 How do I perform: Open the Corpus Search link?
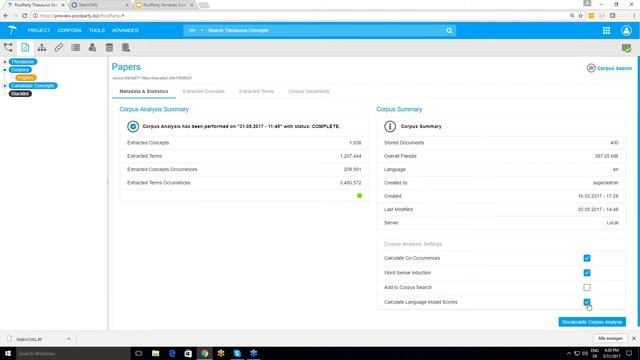614,68
